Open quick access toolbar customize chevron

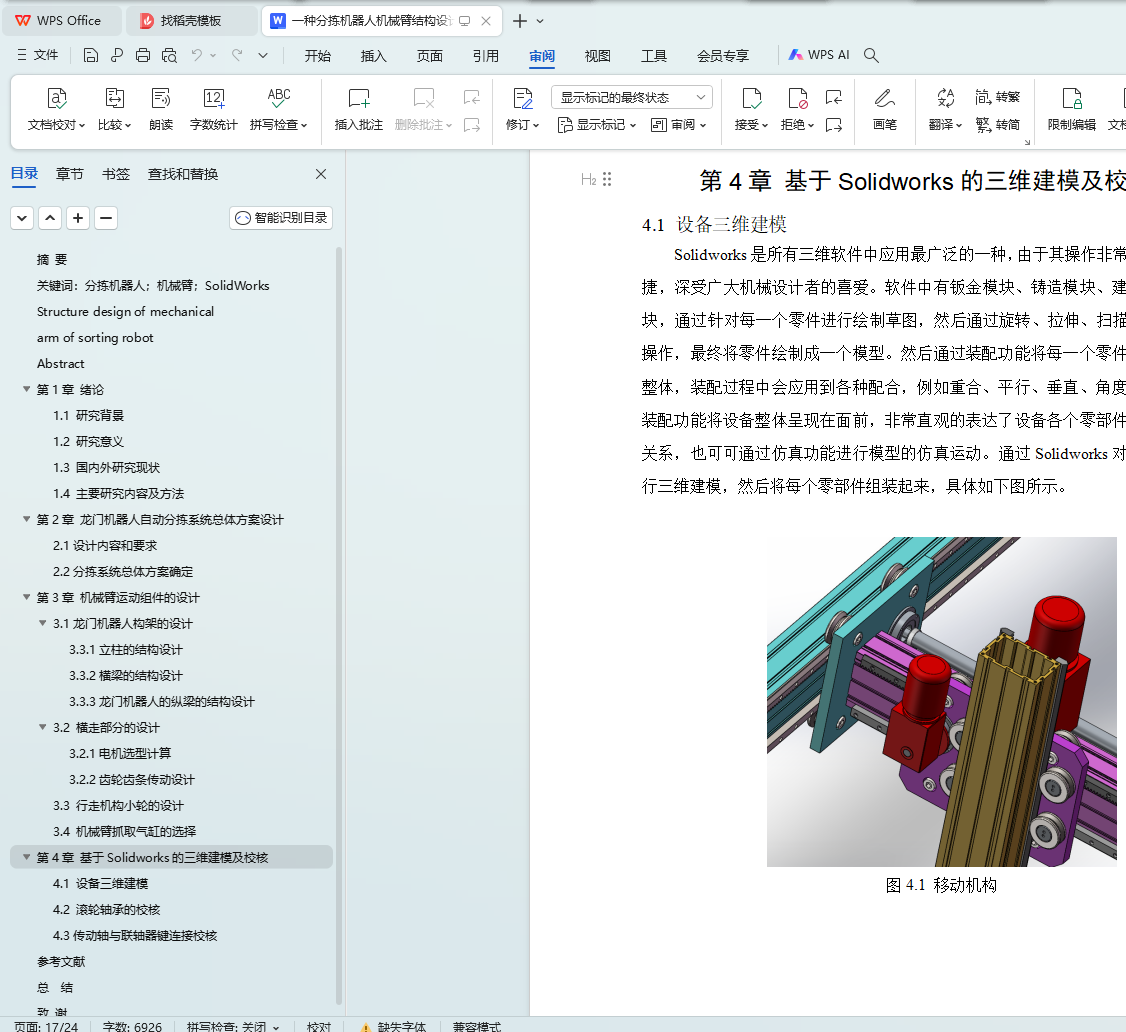tap(263, 55)
